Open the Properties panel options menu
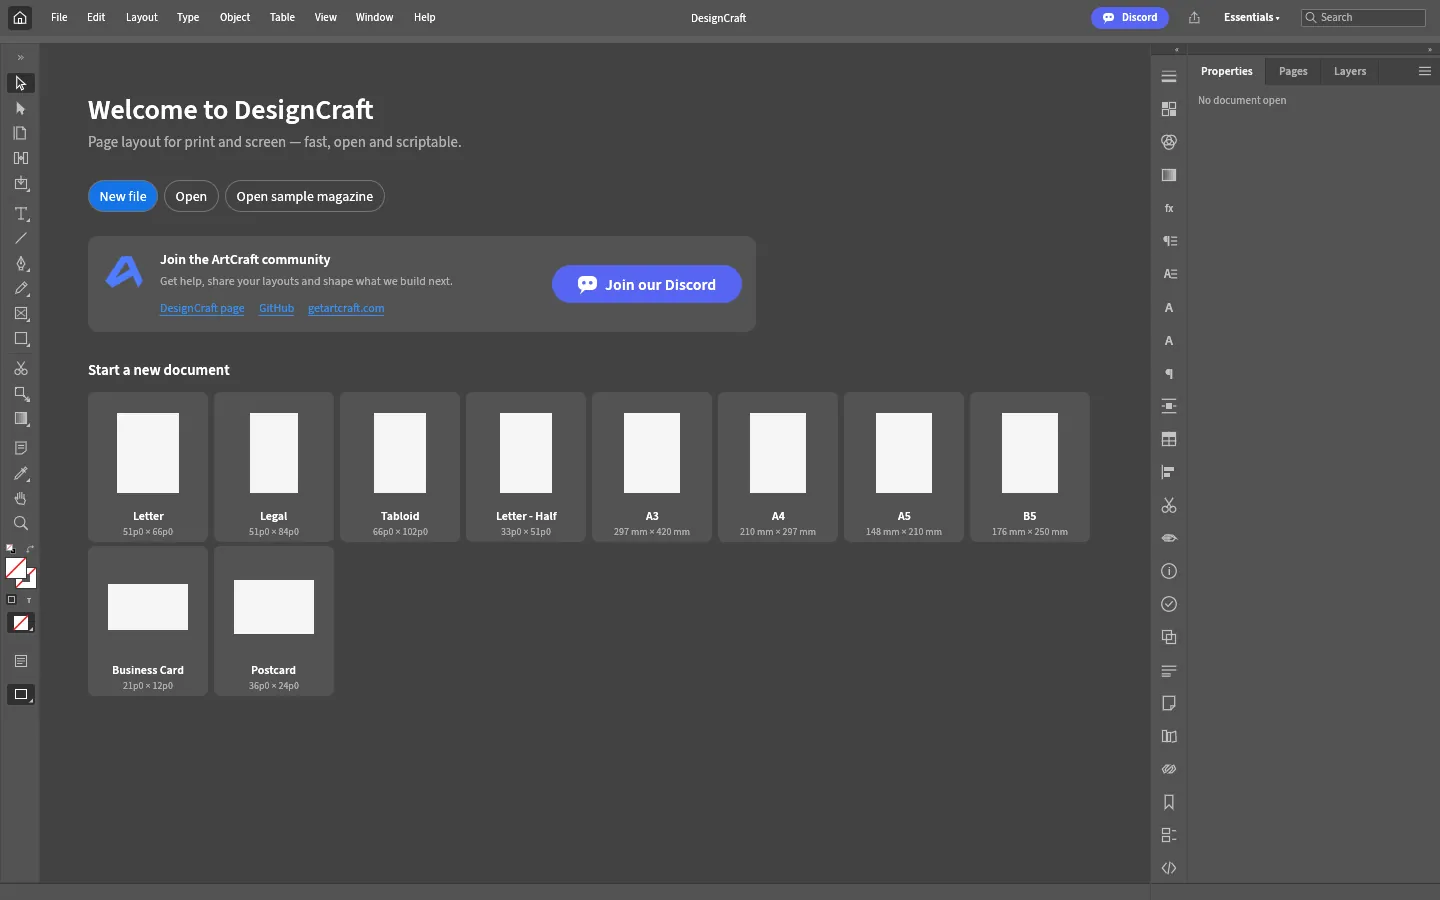1440x900 pixels. click(x=1425, y=71)
